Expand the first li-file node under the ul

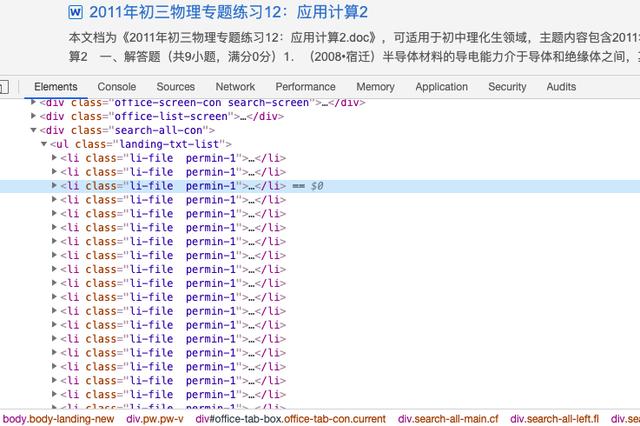point(54,158)
